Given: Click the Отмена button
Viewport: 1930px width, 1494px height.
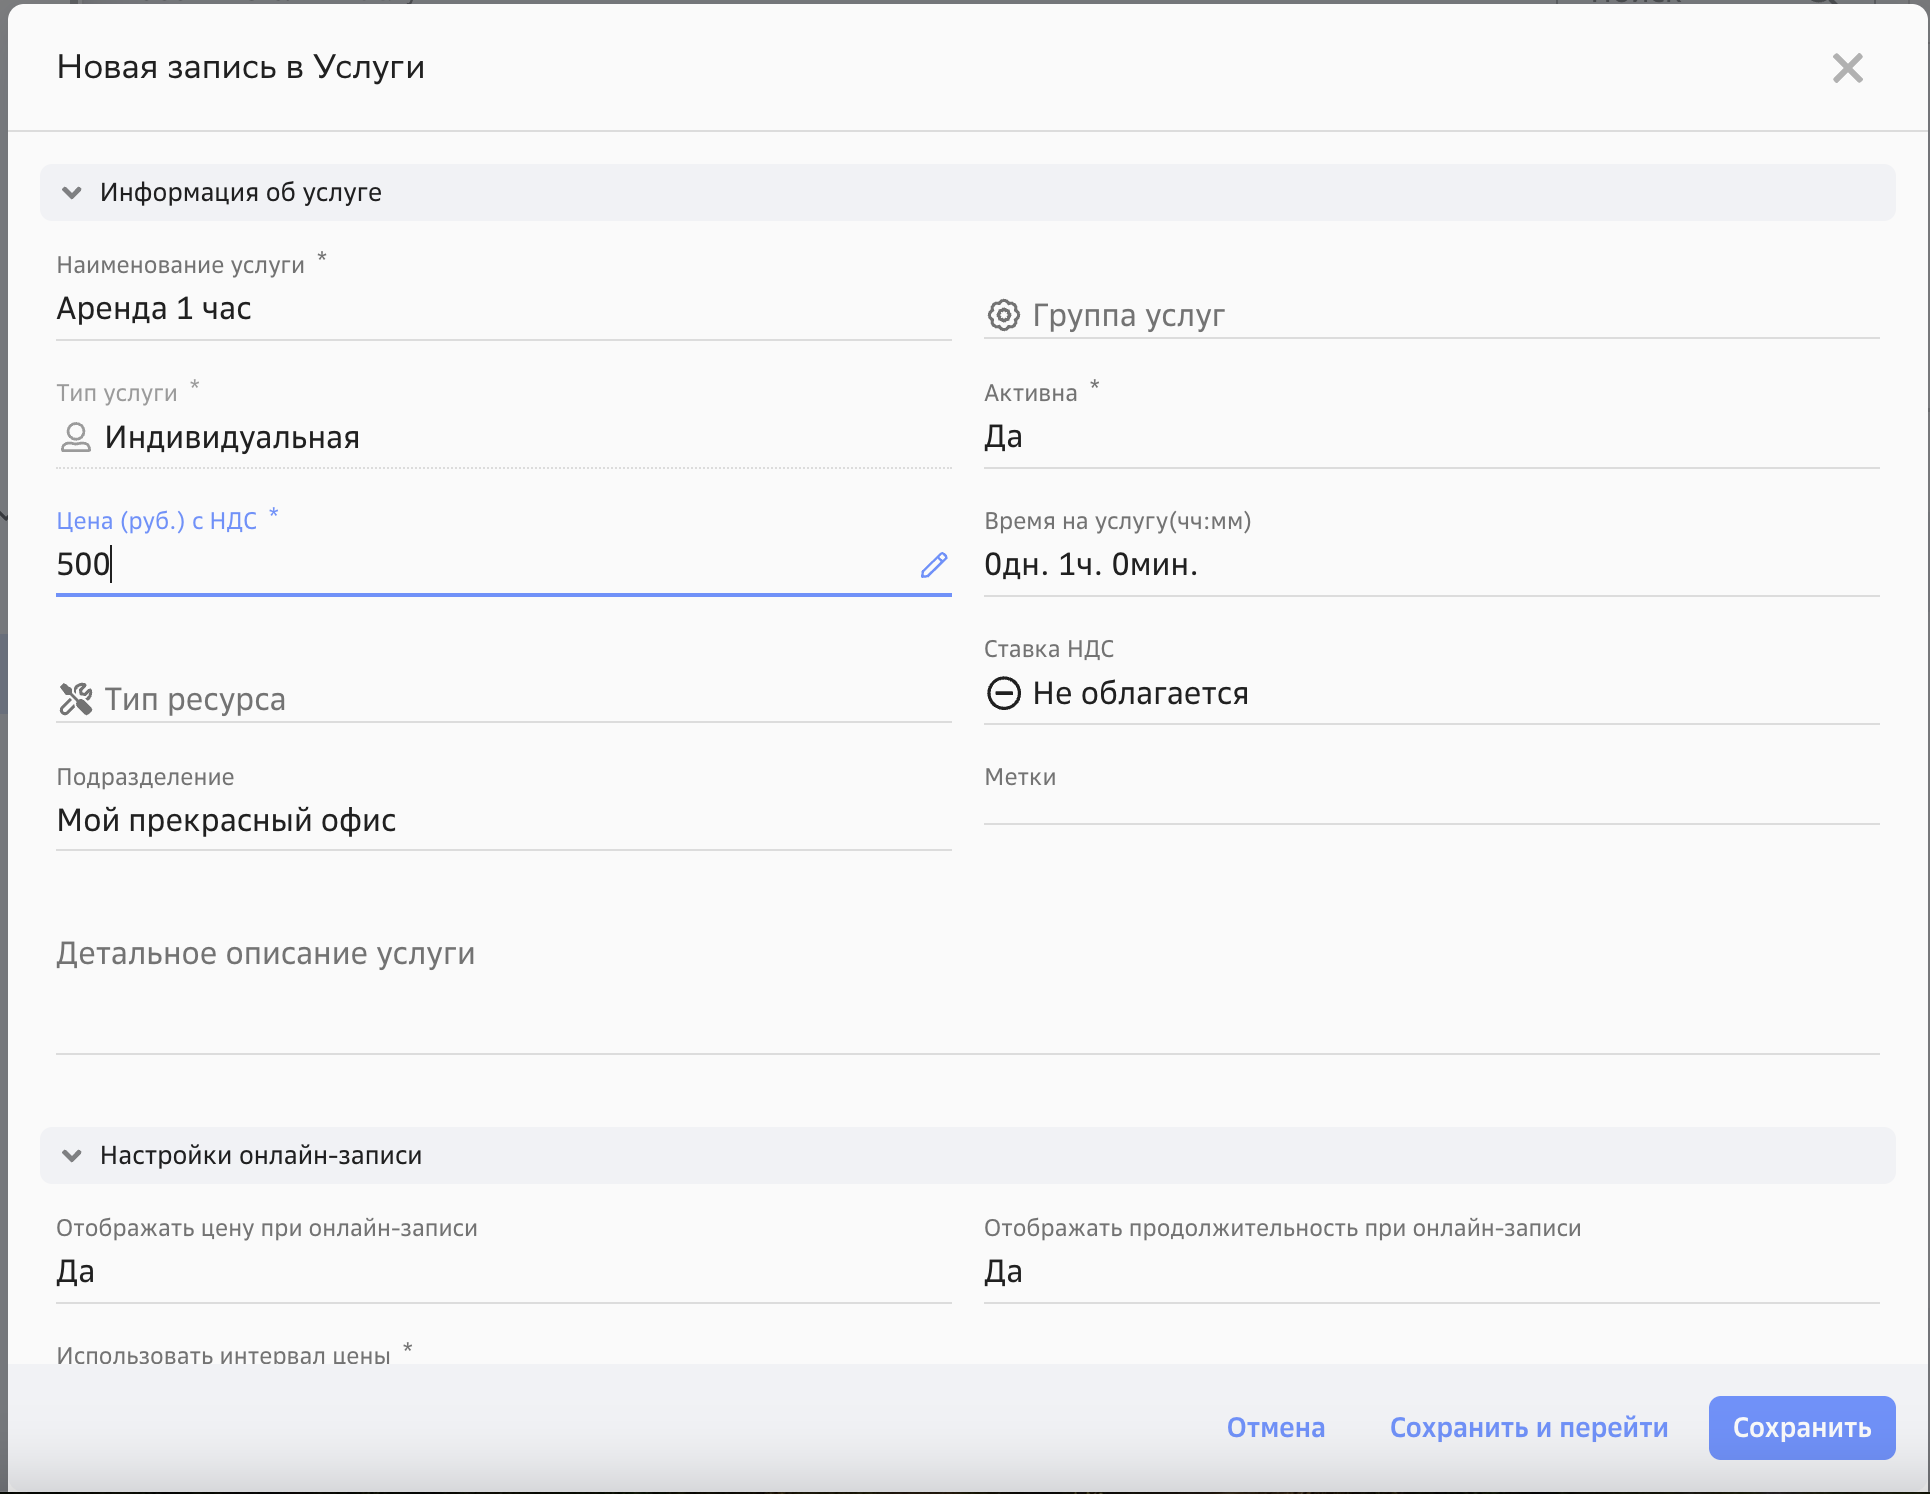Looking at the screenshot, I should (1275, 1427).
